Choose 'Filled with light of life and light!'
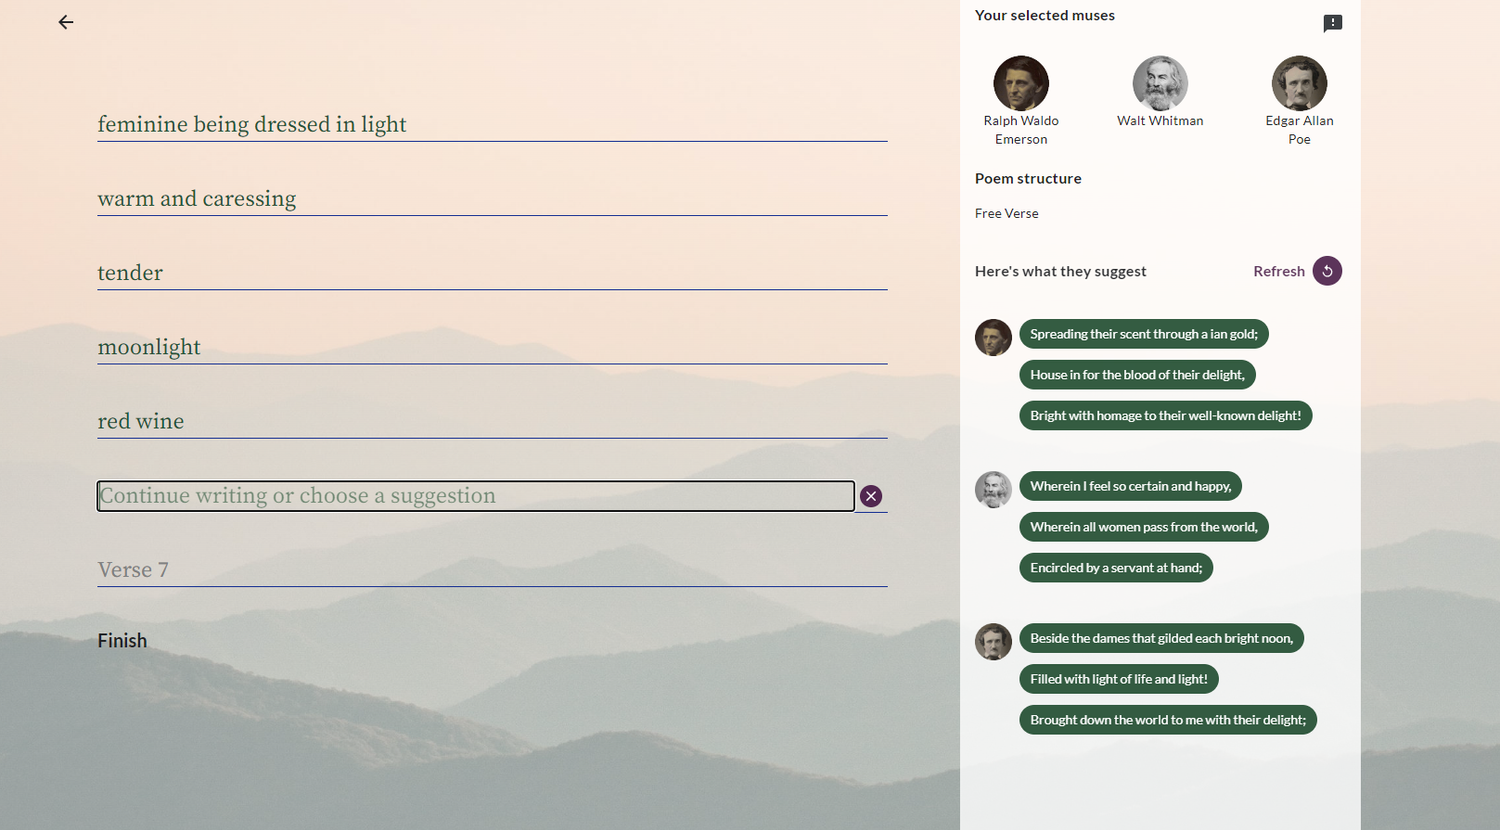The image size is (1500, 830). pyautogui.click(x=1119, y=678)
